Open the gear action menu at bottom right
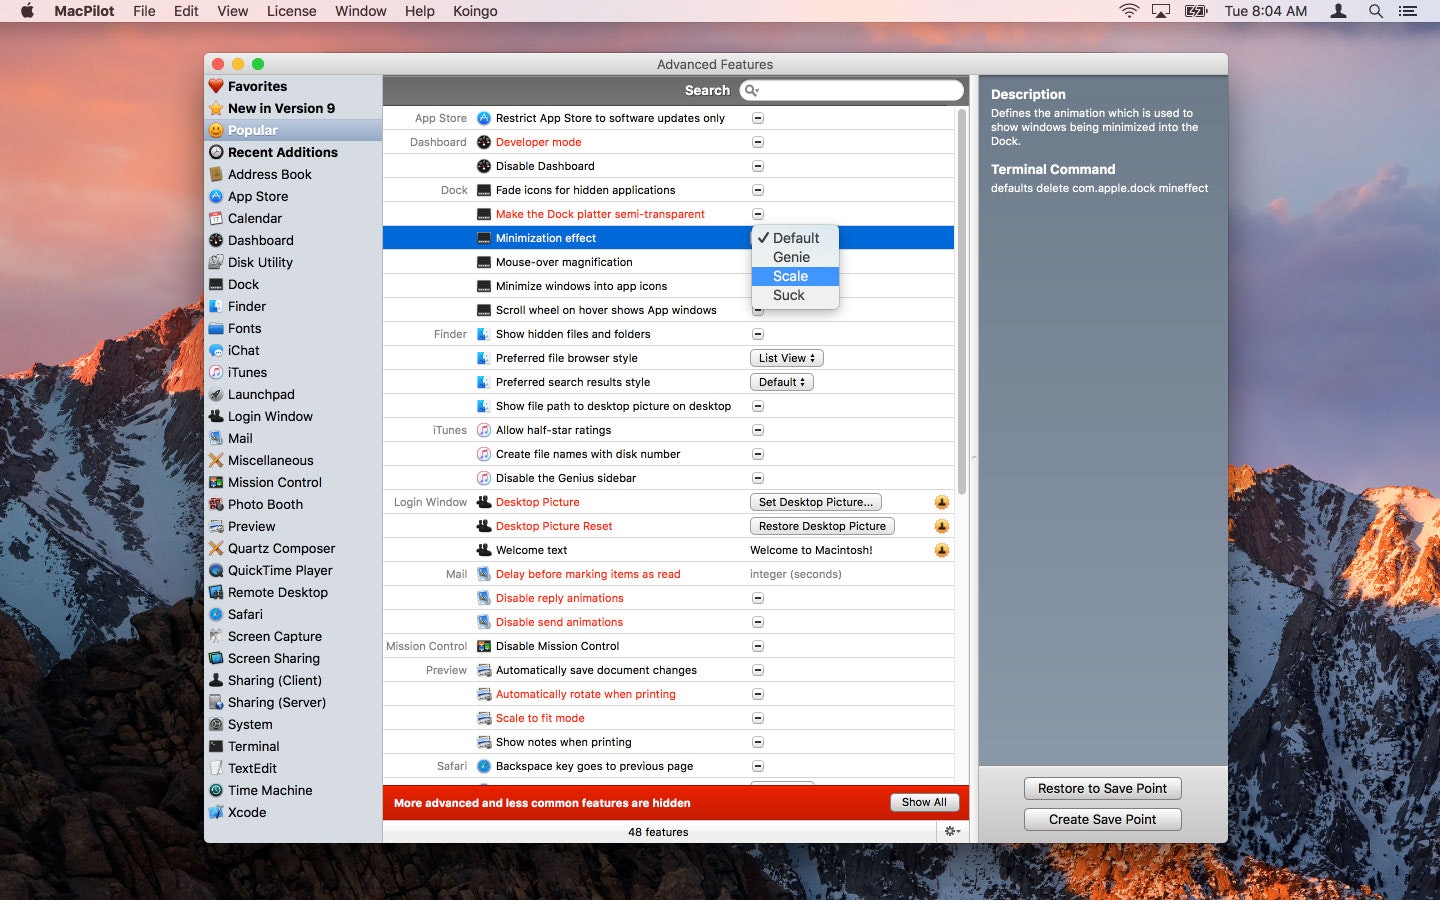The width and height of the screenshot is (1440, 900). coord(949,831)
